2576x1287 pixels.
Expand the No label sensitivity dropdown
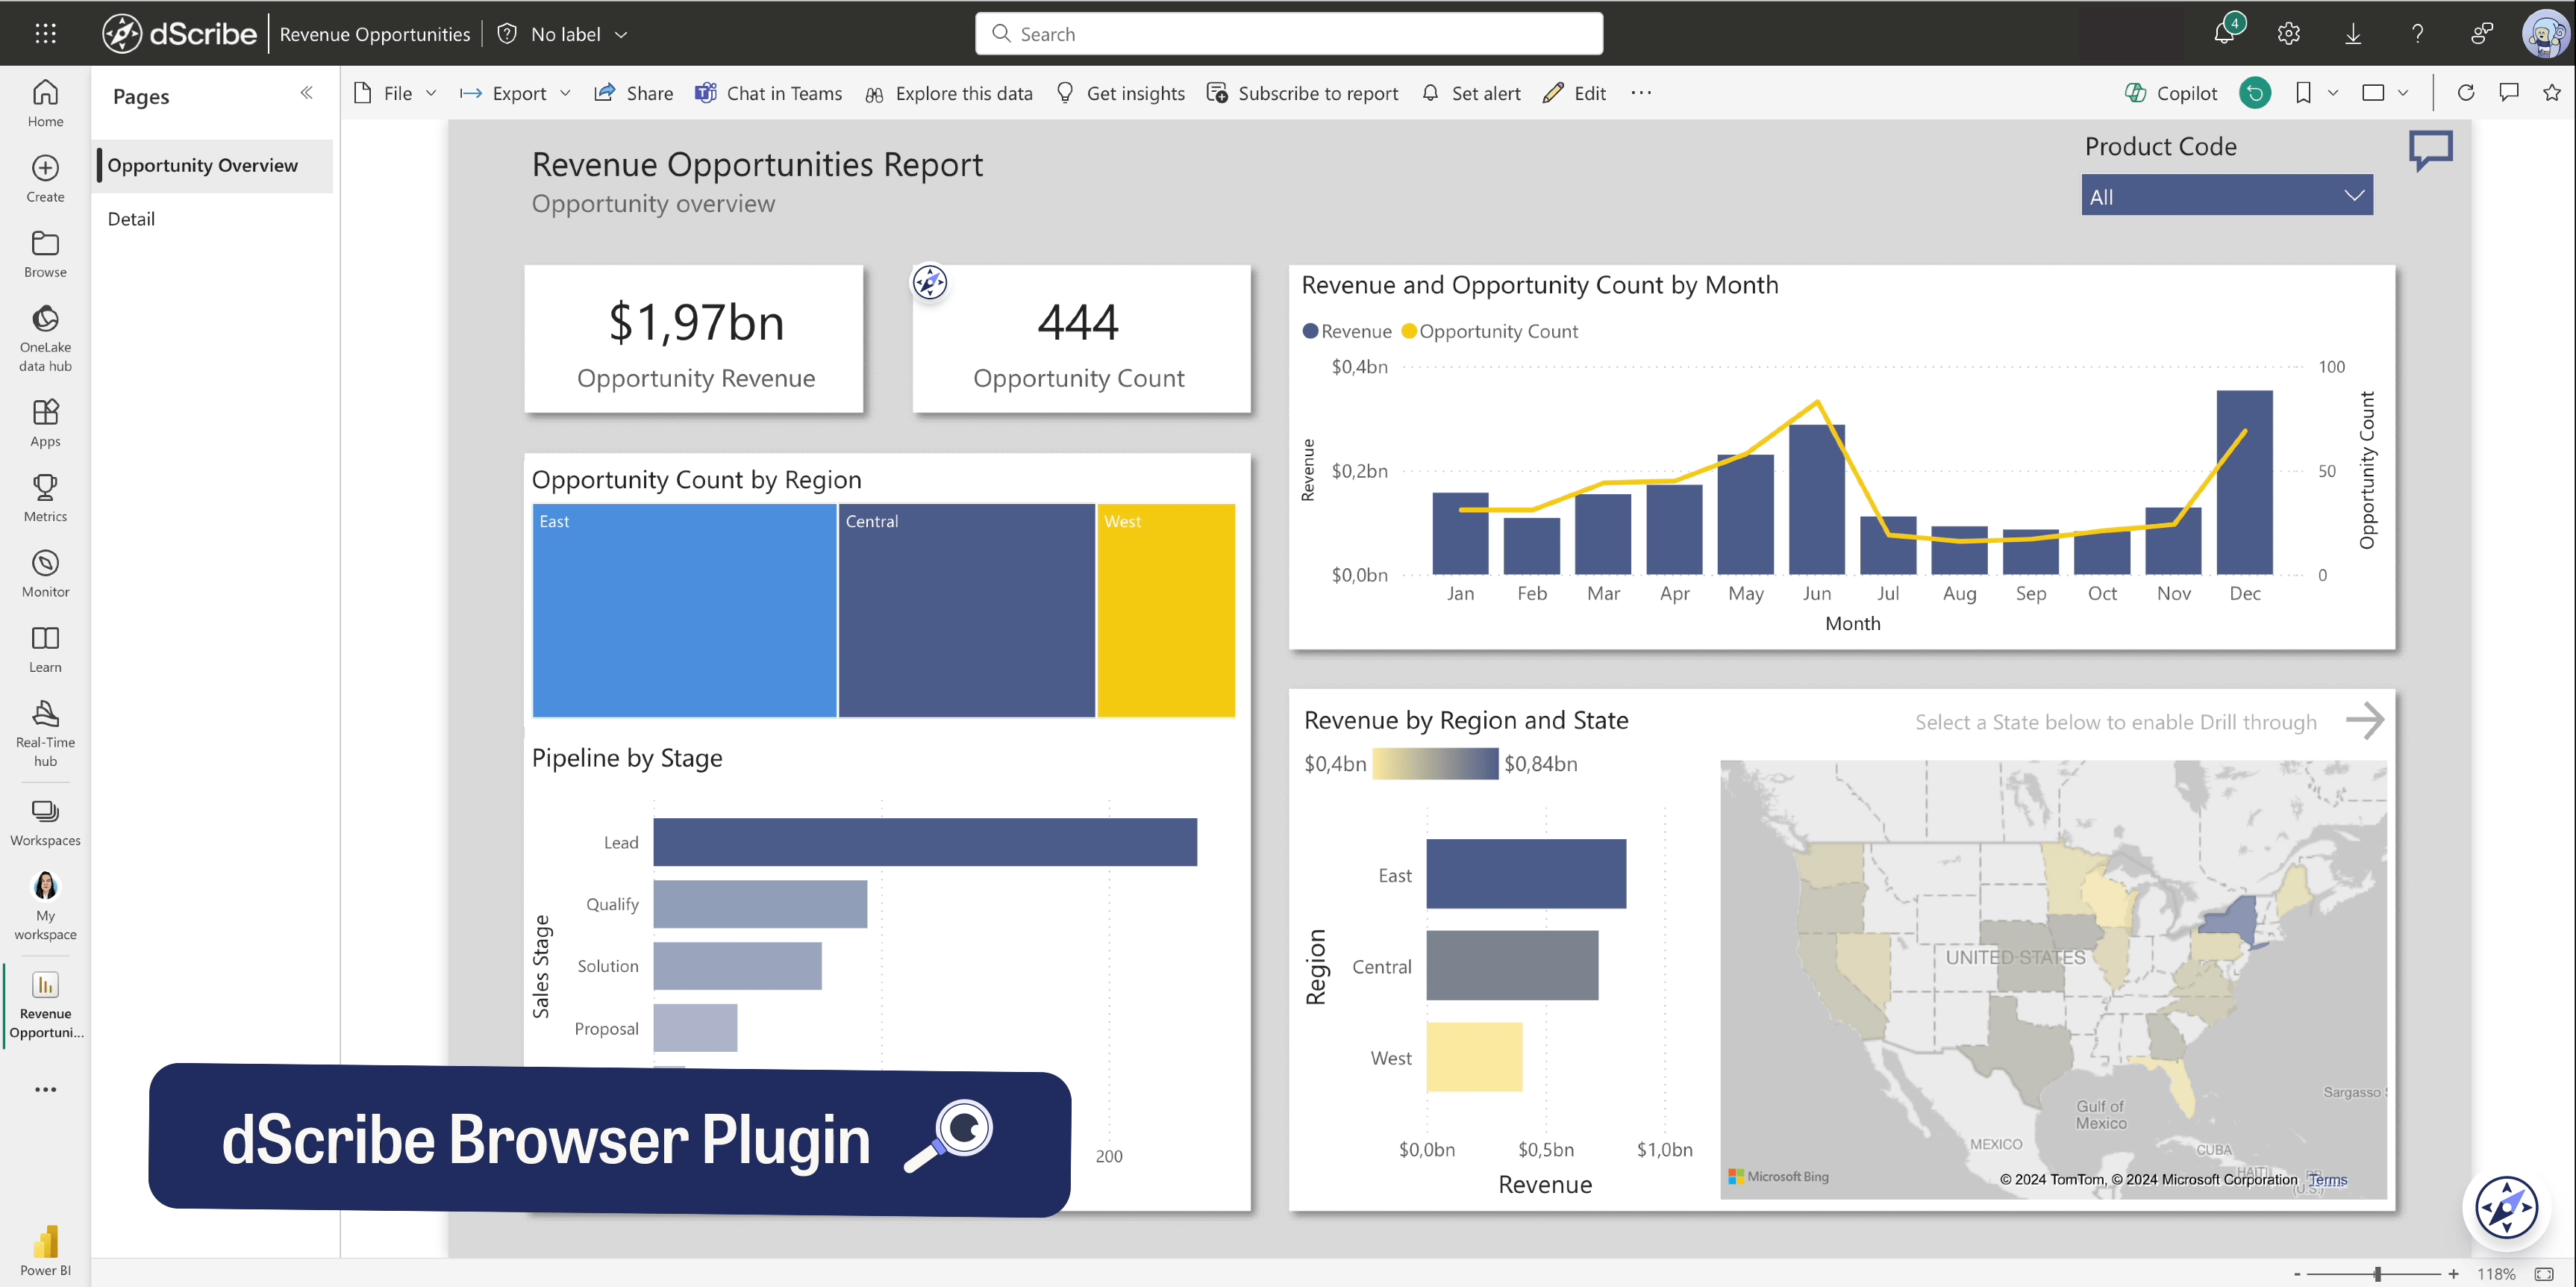tap(578, 34)
